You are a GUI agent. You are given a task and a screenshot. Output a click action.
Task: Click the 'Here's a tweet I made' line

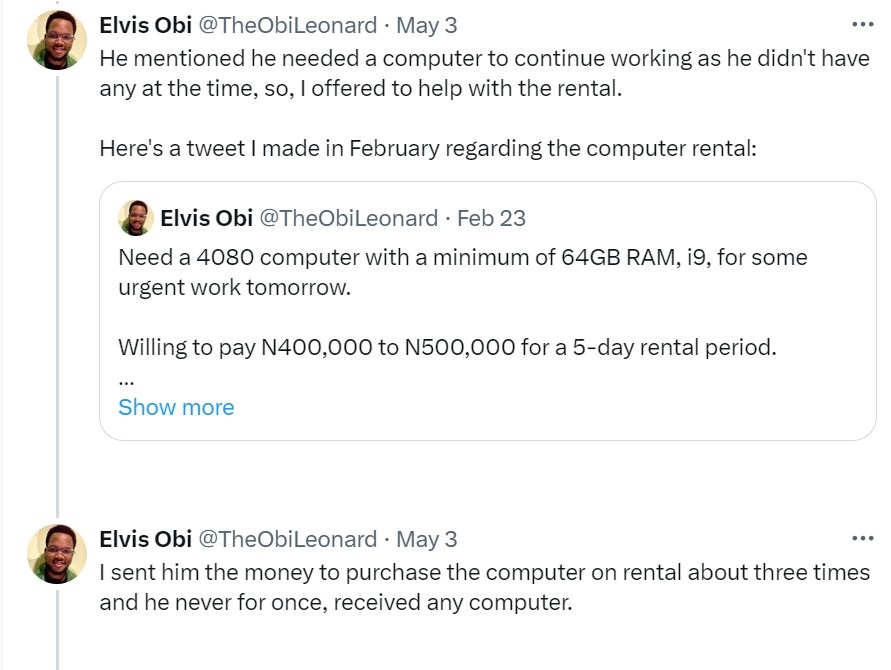[x=428, y=149]
